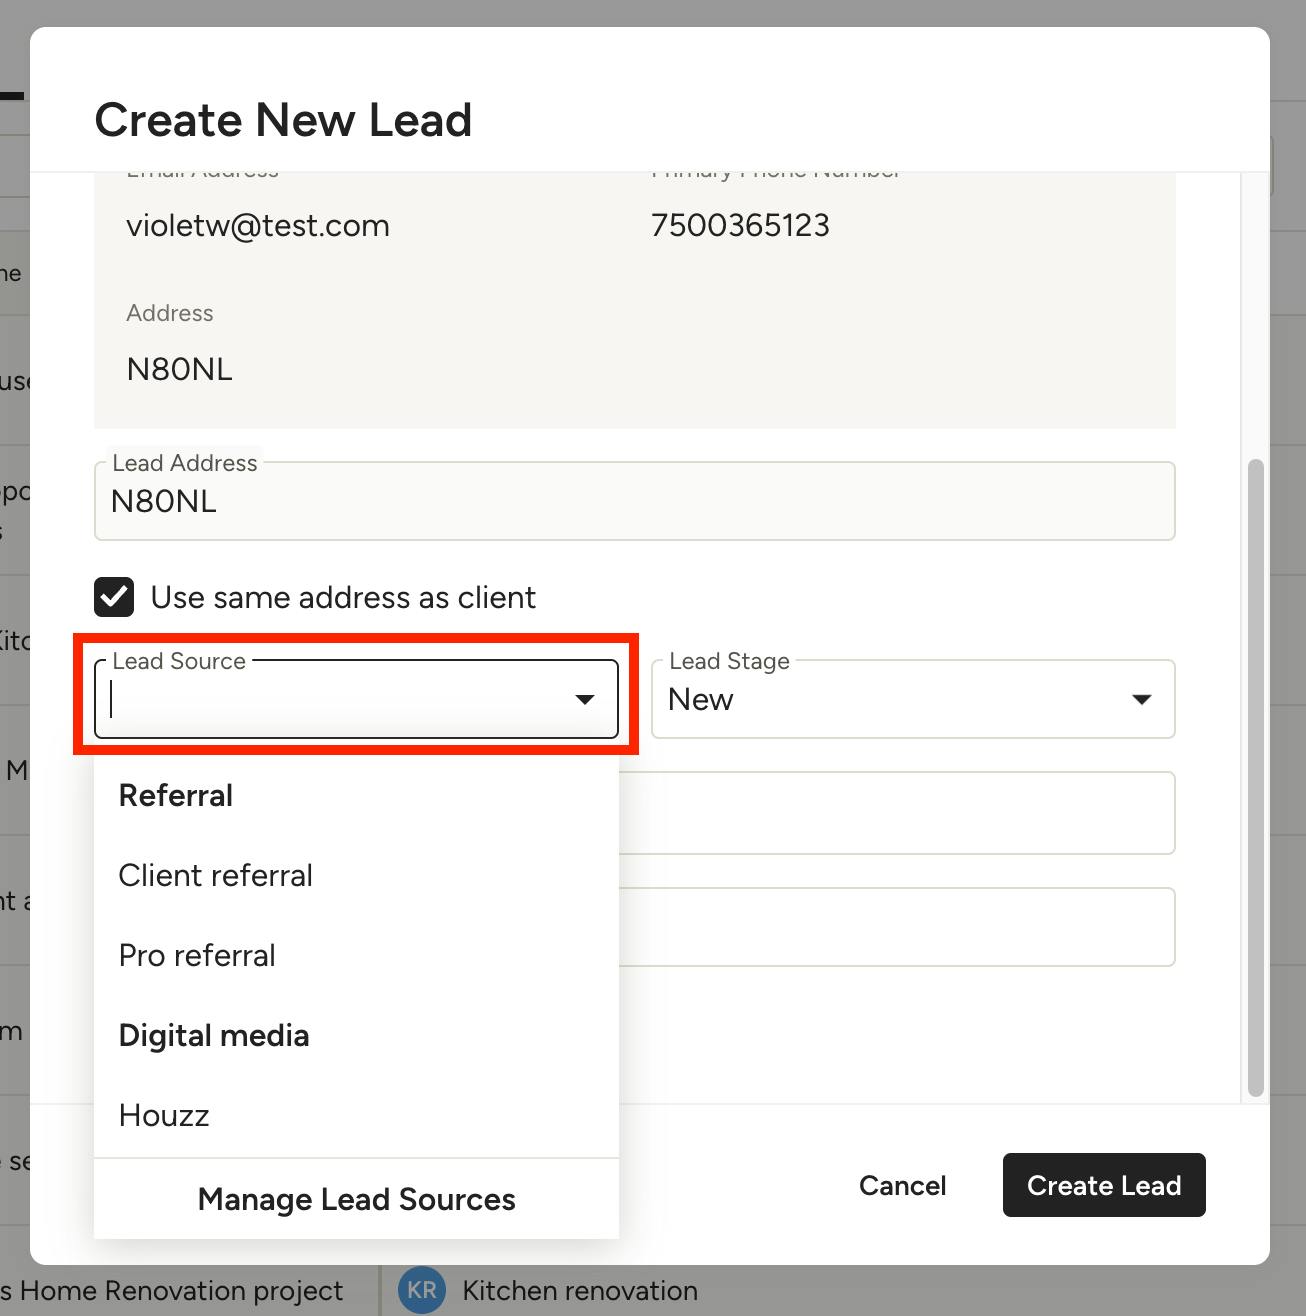Image resolution: width=1306 pixels, height=1316 pixels.
Task: Uncheck Use same address as client checkbox
Action: click(x=114, y=597)
